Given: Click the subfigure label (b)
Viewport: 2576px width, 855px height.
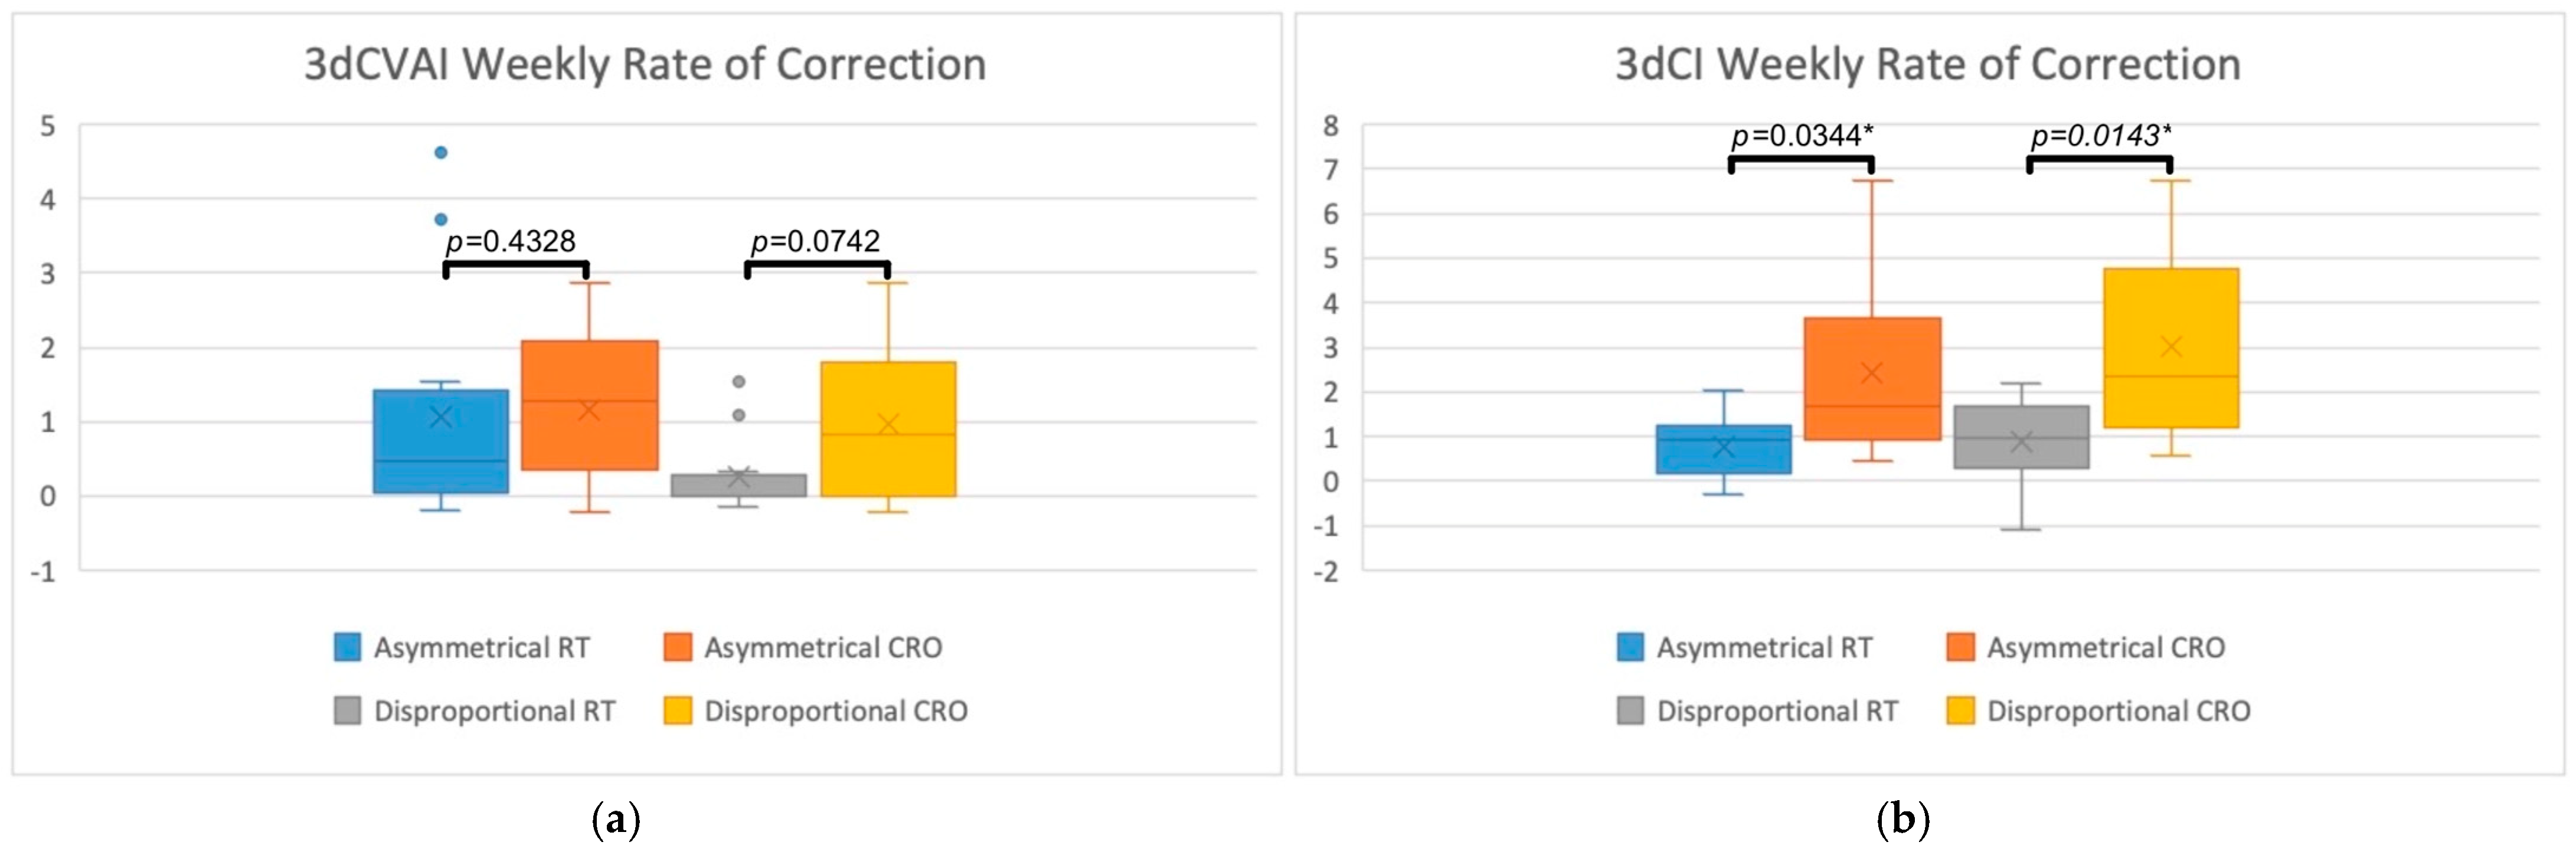Looking at the screenshot, I should 1903,820.
